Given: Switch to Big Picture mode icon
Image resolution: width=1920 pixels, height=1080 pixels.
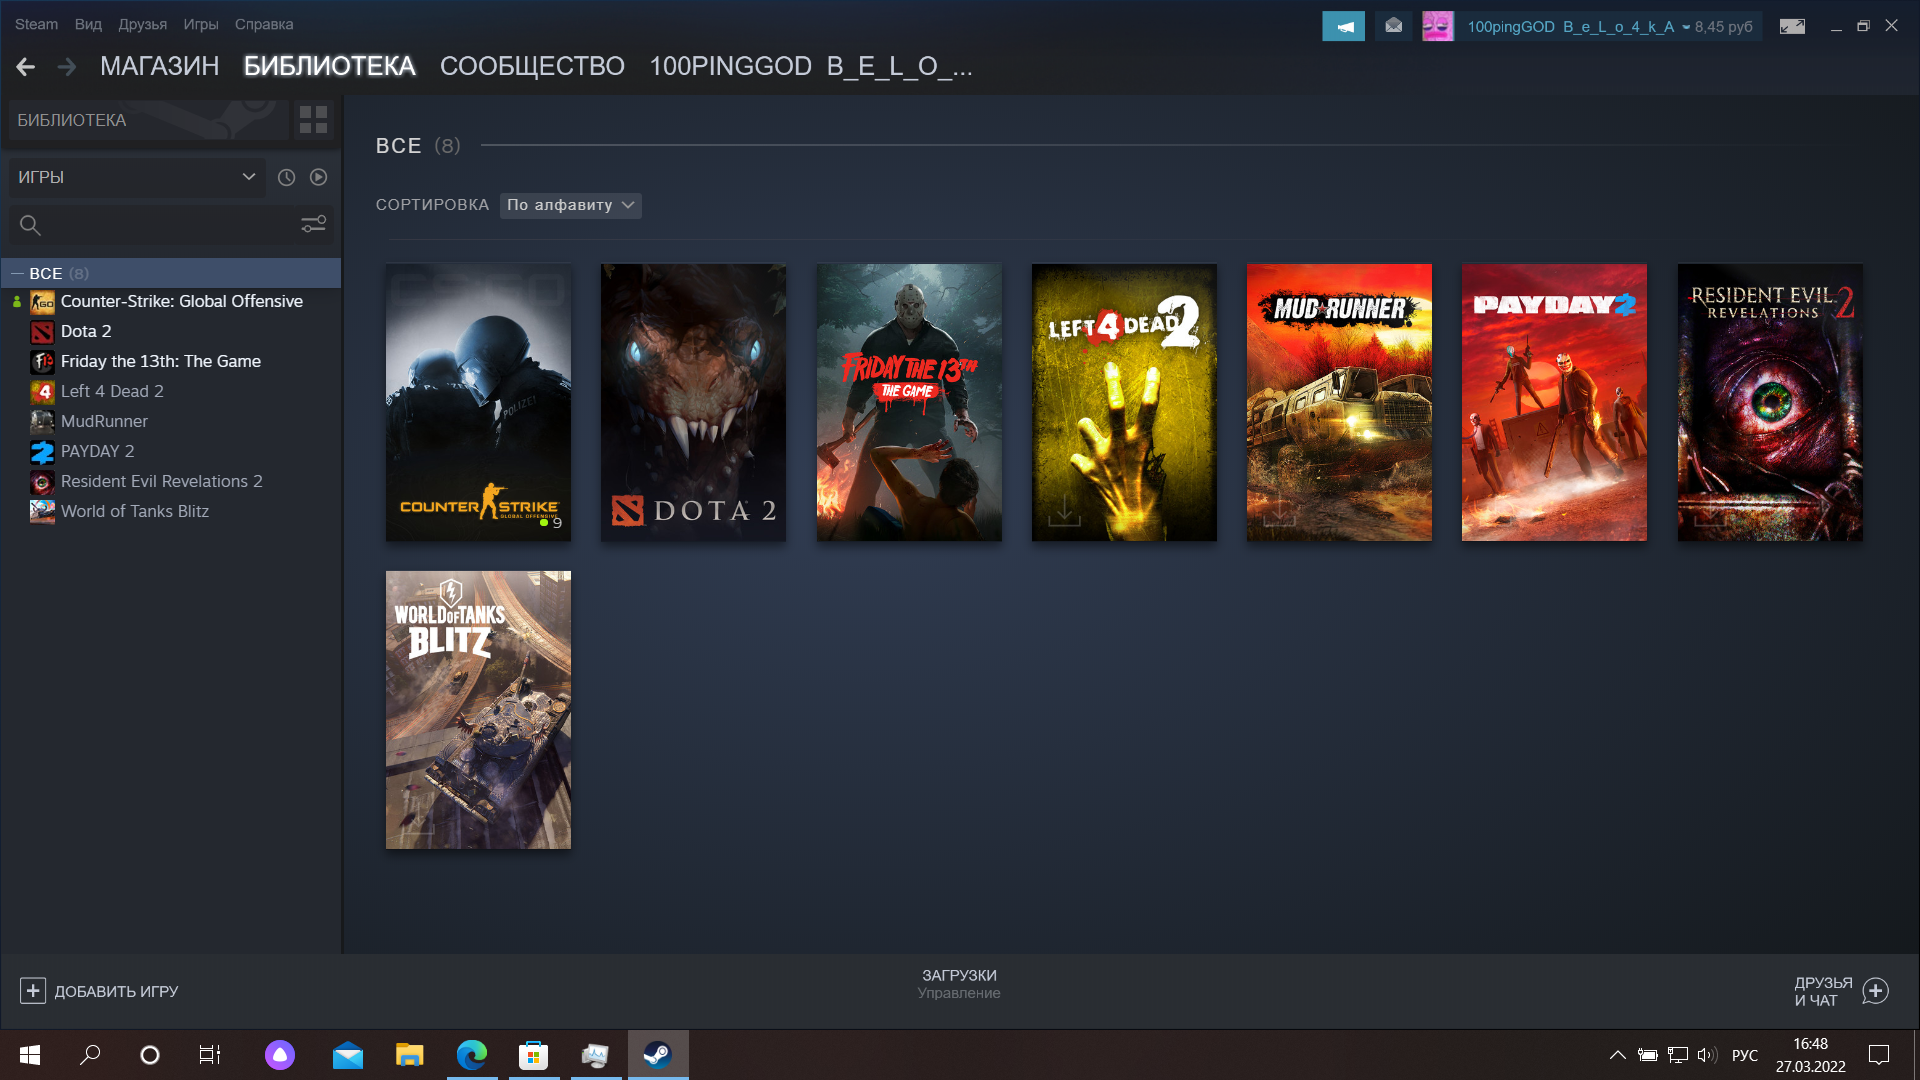Looking at the screenshot, I should (1792, 27).
